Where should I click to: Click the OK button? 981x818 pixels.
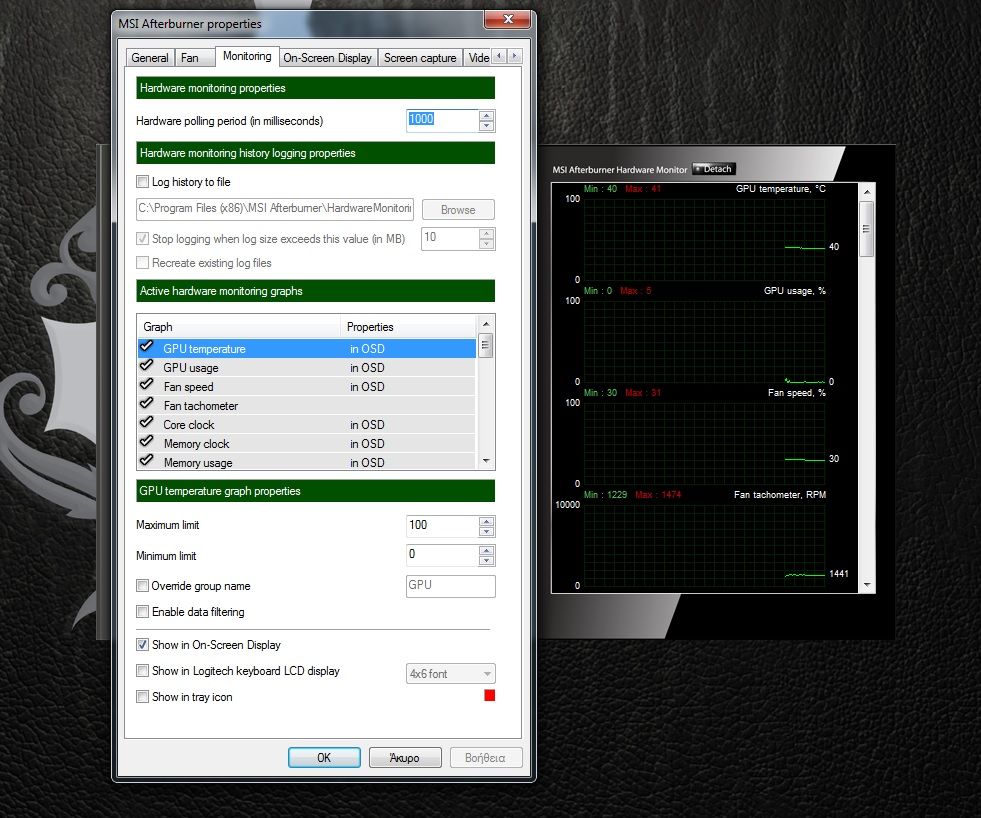pos(324,758)
